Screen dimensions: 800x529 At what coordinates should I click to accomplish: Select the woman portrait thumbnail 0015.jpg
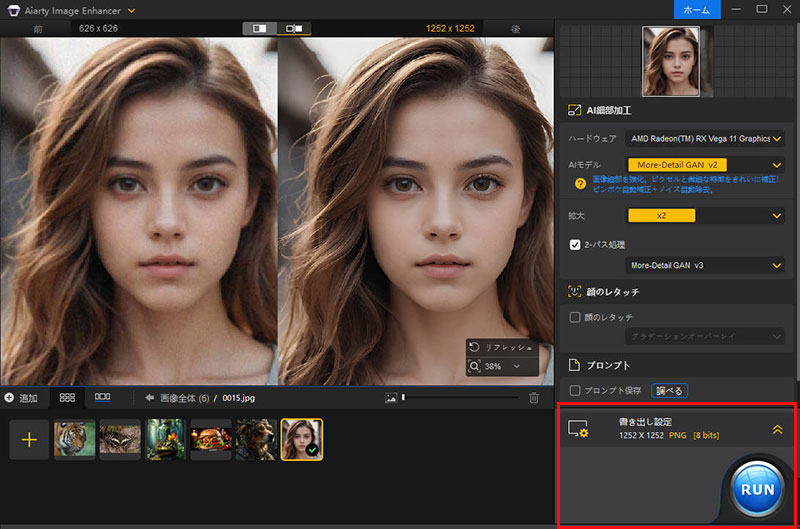click(x=302, y=439)
